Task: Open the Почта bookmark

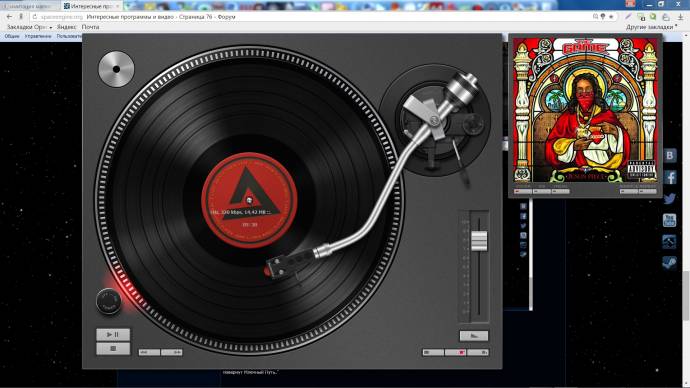Action: click(90, 27)
